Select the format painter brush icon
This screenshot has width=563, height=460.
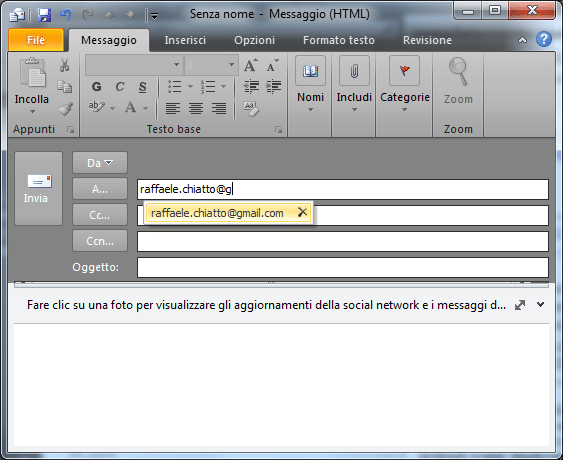66,109
